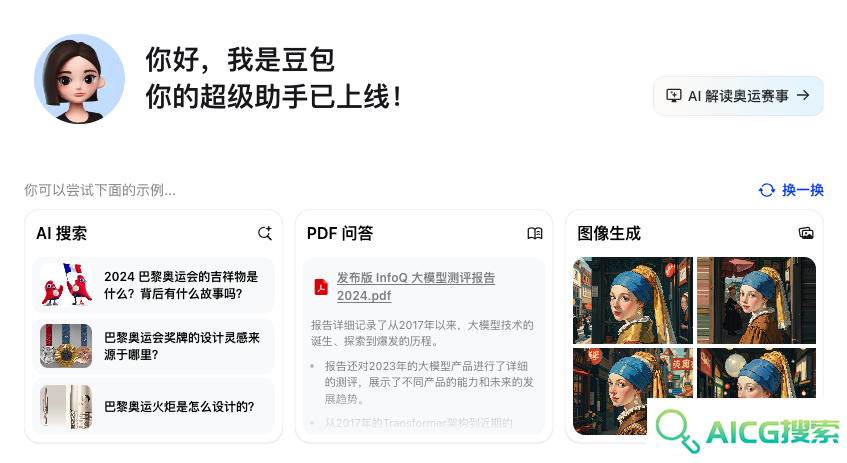This screenshot has height=463, width=847.
Task: Click the red PDF file icon
Action: [321, 286]
